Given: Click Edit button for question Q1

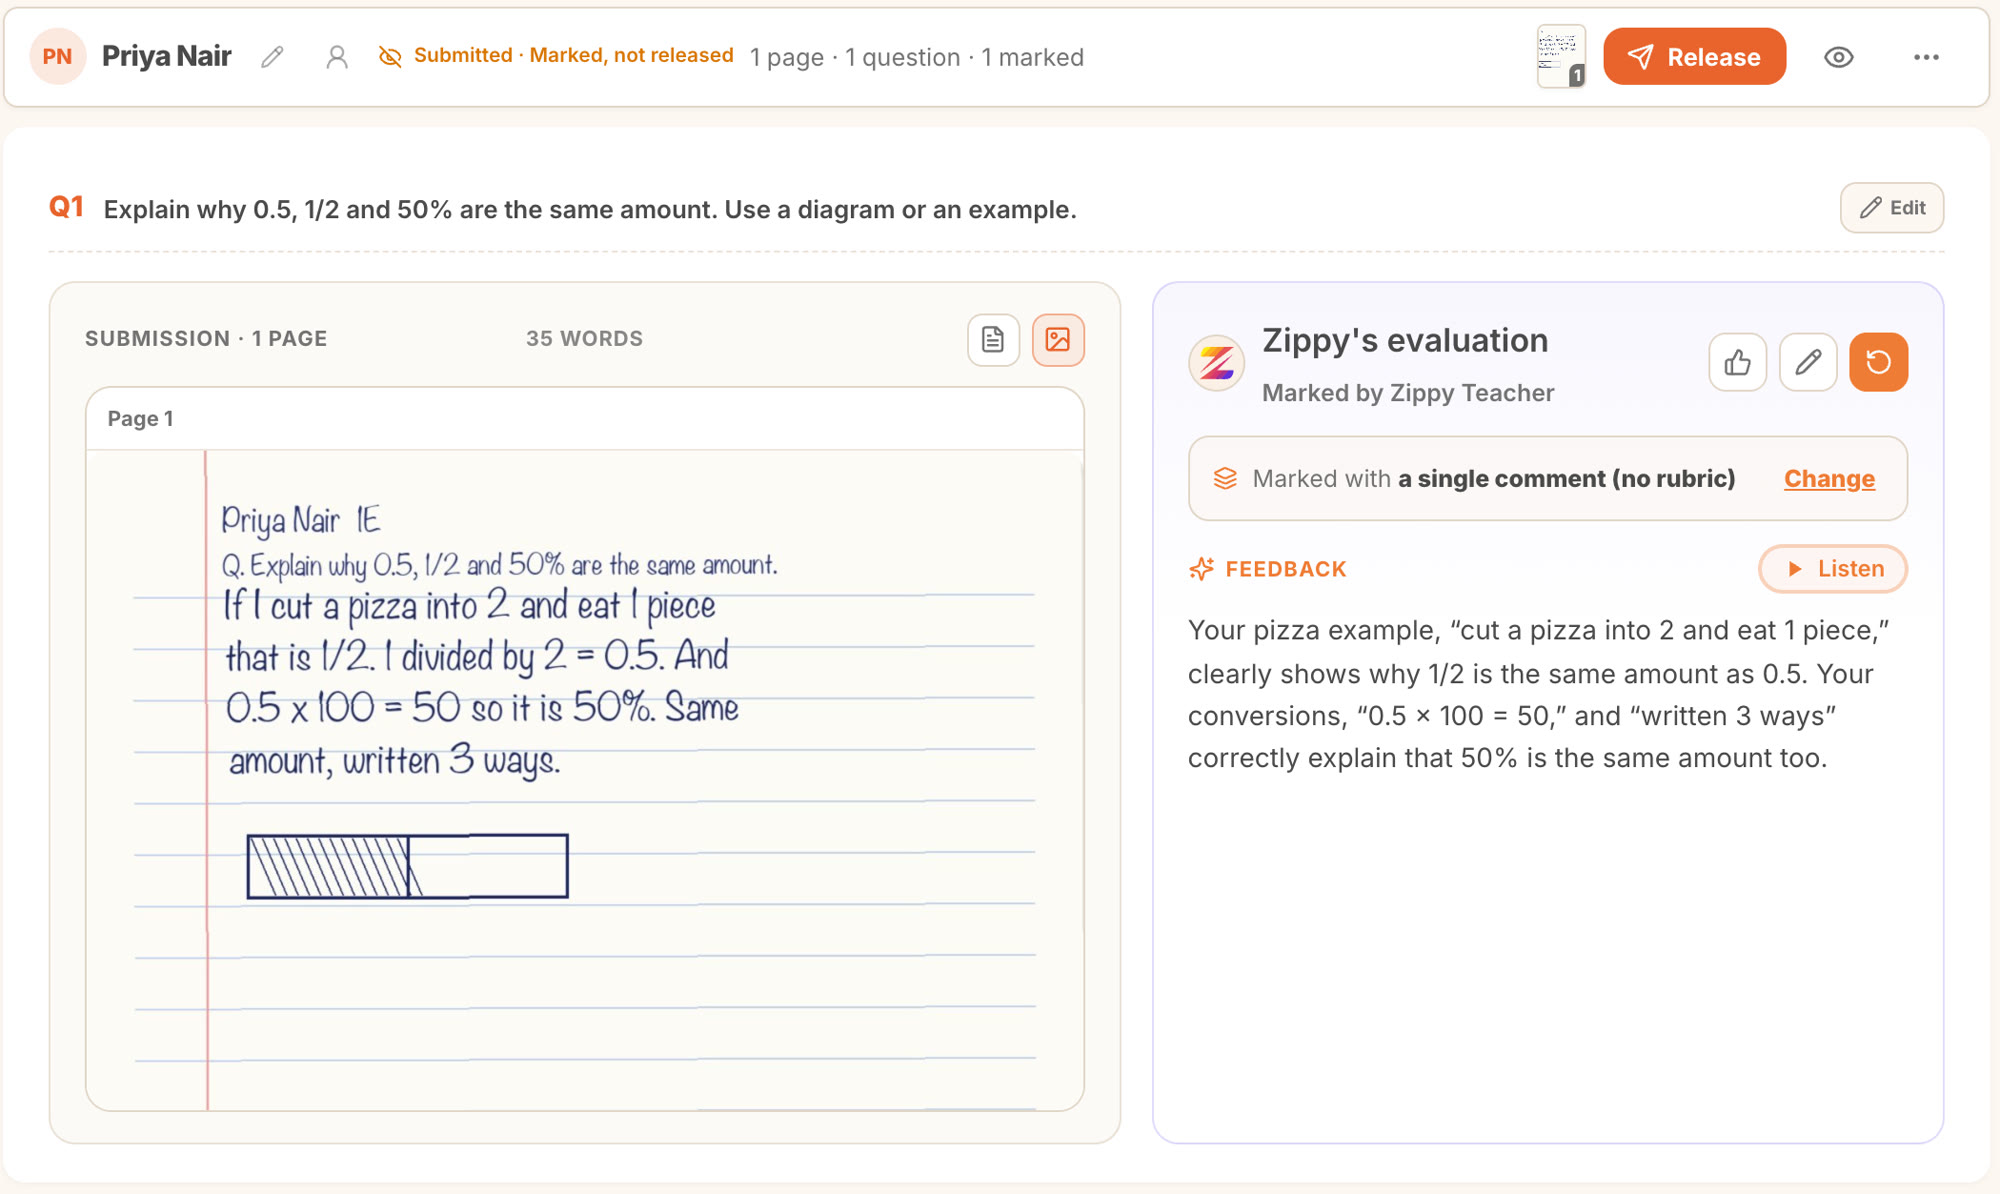Looking at the screenshot, I should [x=1892, y=208].
